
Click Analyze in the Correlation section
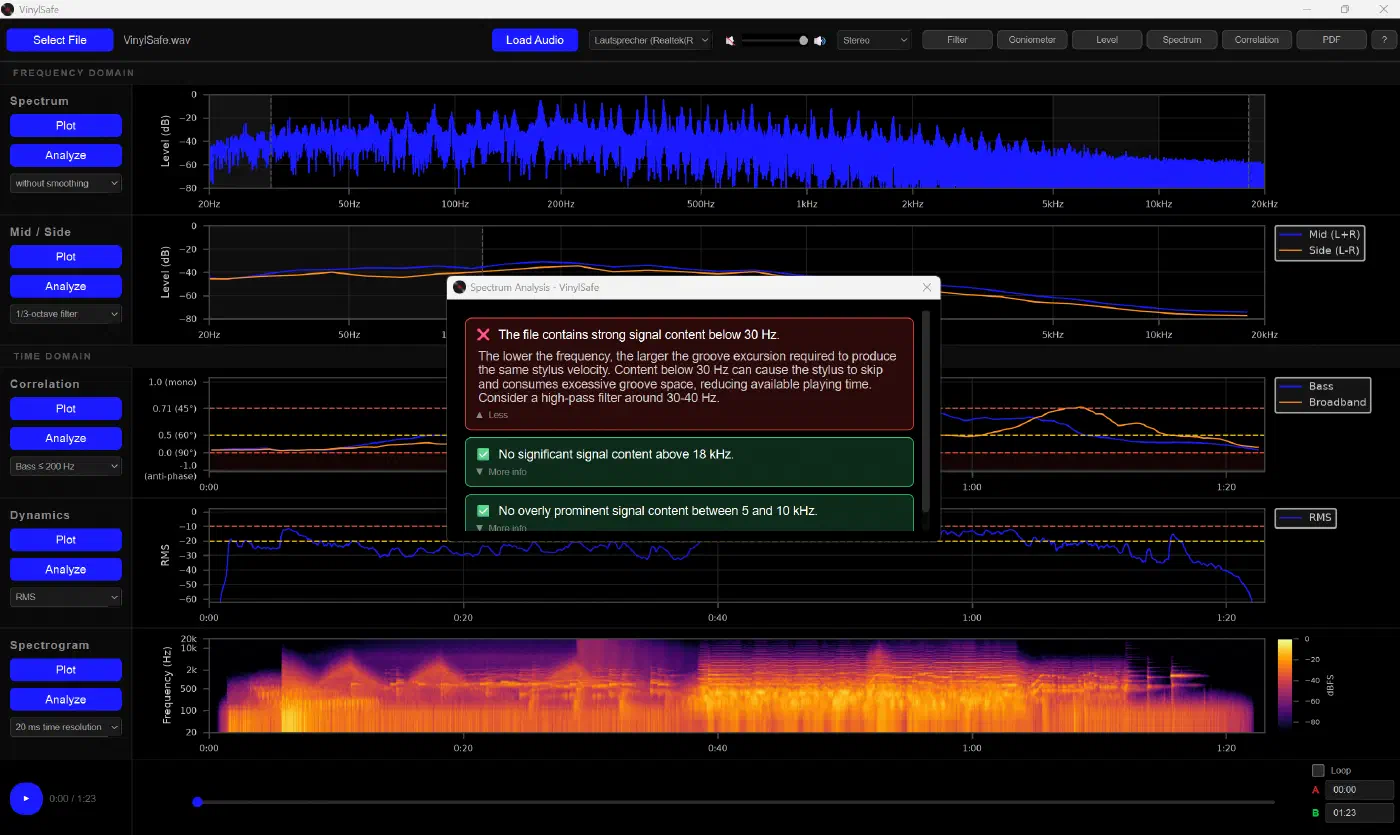pyautogui.click(x=66, y=439)
